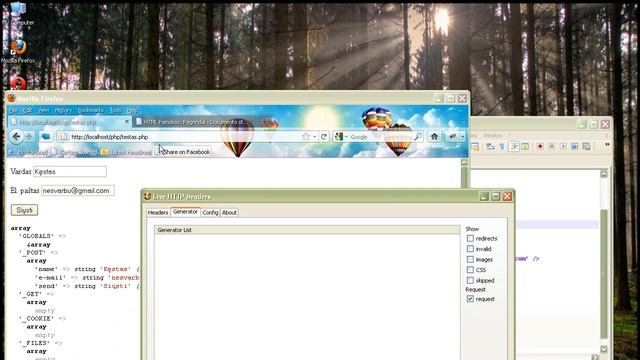Viewport: 640px width, 360px height.
Task: Select the Generator tab
Action: (x=185, y=212)
